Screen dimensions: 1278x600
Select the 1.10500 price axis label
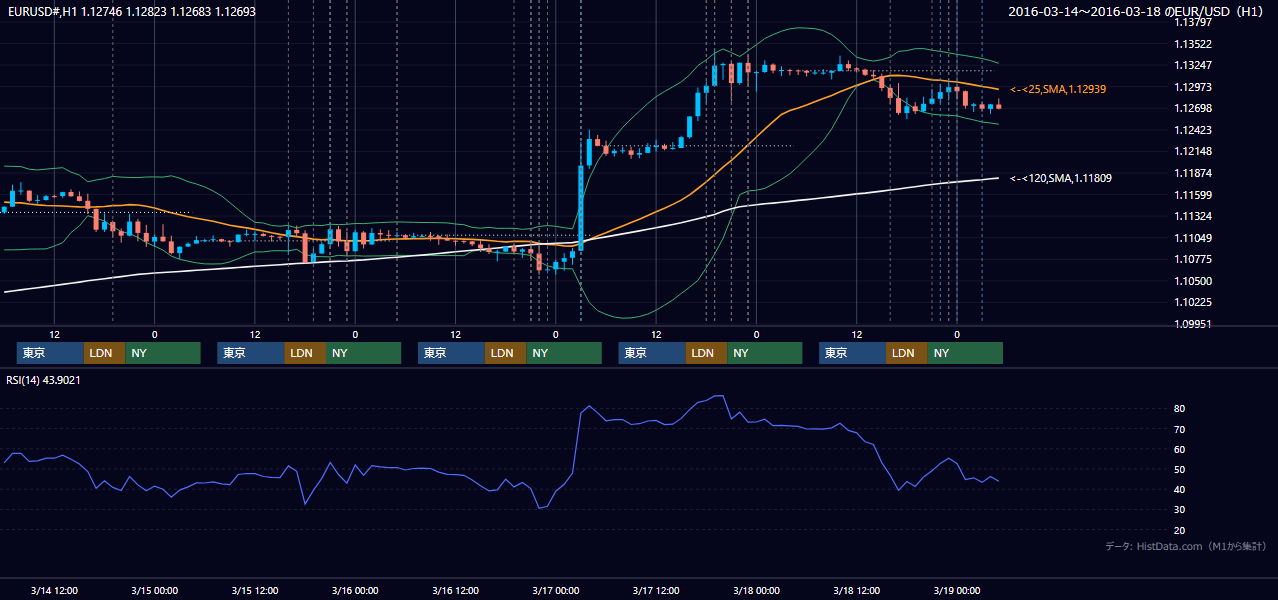pyautogui.click(x=1193, y=281)
